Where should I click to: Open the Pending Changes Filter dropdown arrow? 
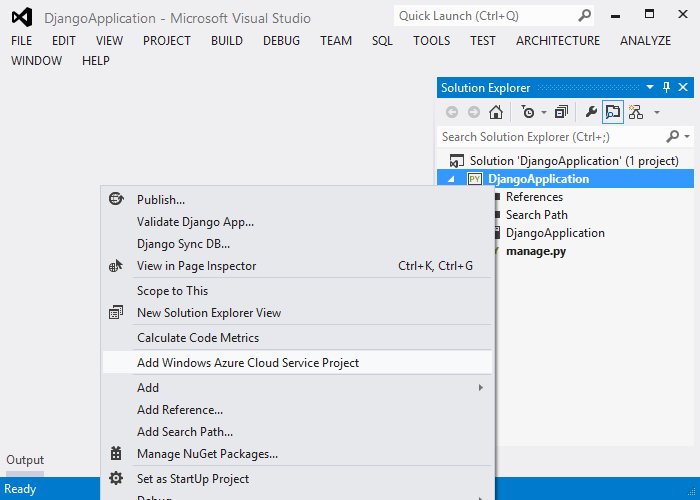point(544,112)
